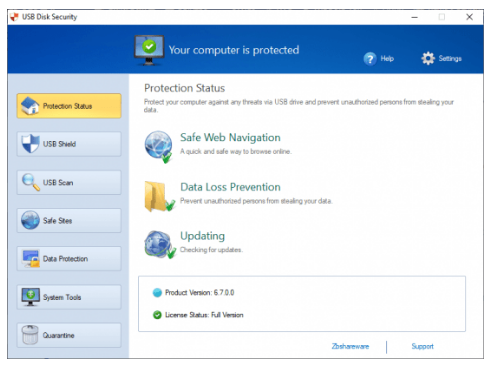This screenshot has height=365, width=488.
Task: Click the 'Your computer is protected' text
Action: point(234,50)
